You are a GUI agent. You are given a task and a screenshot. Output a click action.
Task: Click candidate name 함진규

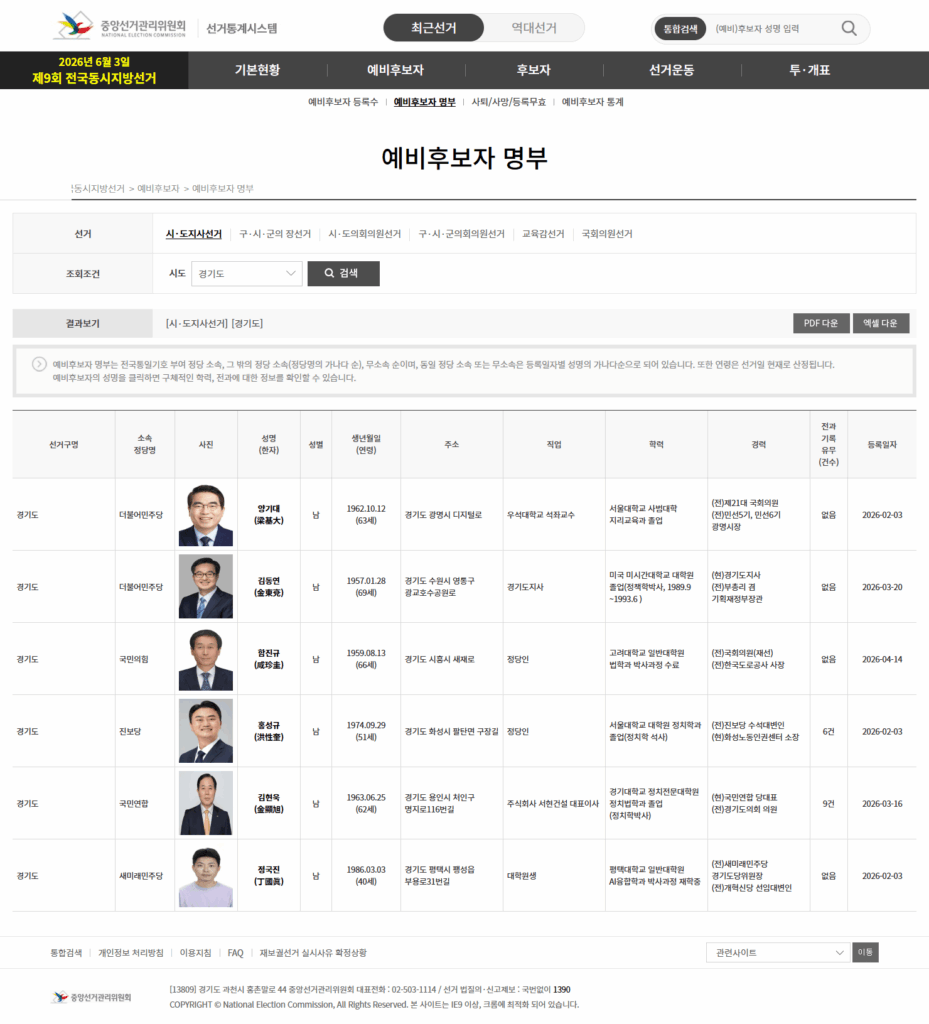[x=268, y=659]
